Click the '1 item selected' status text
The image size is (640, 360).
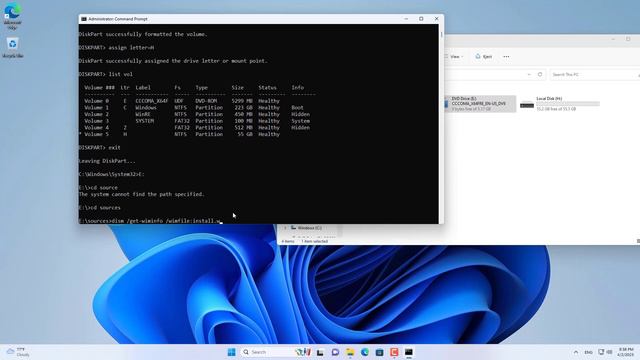[x=315, y=241]
